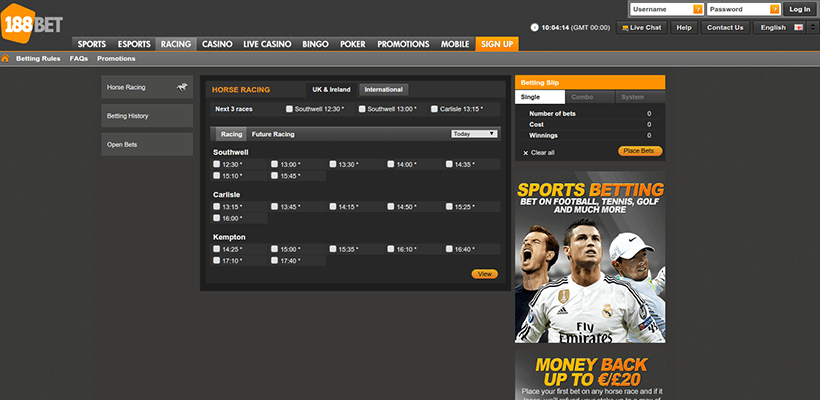Click the language selector up-down arrows
This screenshot has width=820, height=400.
point(812,28)
